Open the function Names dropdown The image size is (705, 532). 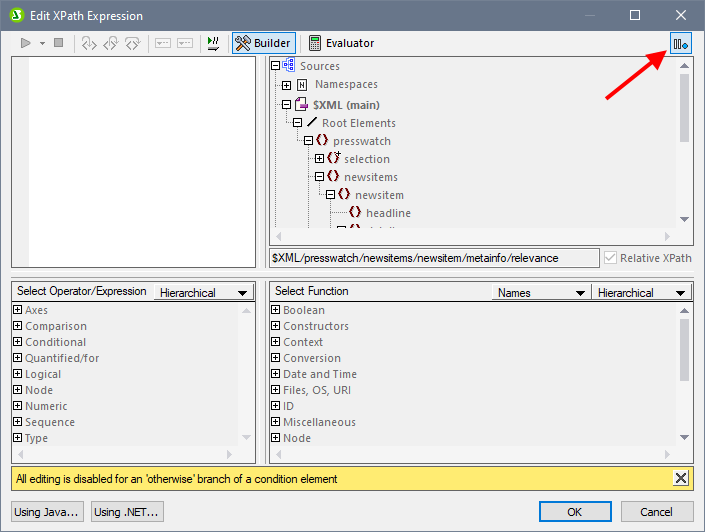pos(541,293)
